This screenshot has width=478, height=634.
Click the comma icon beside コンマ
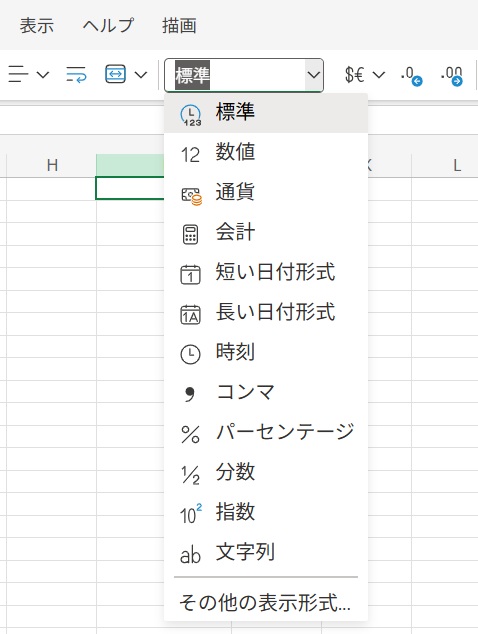189,394
